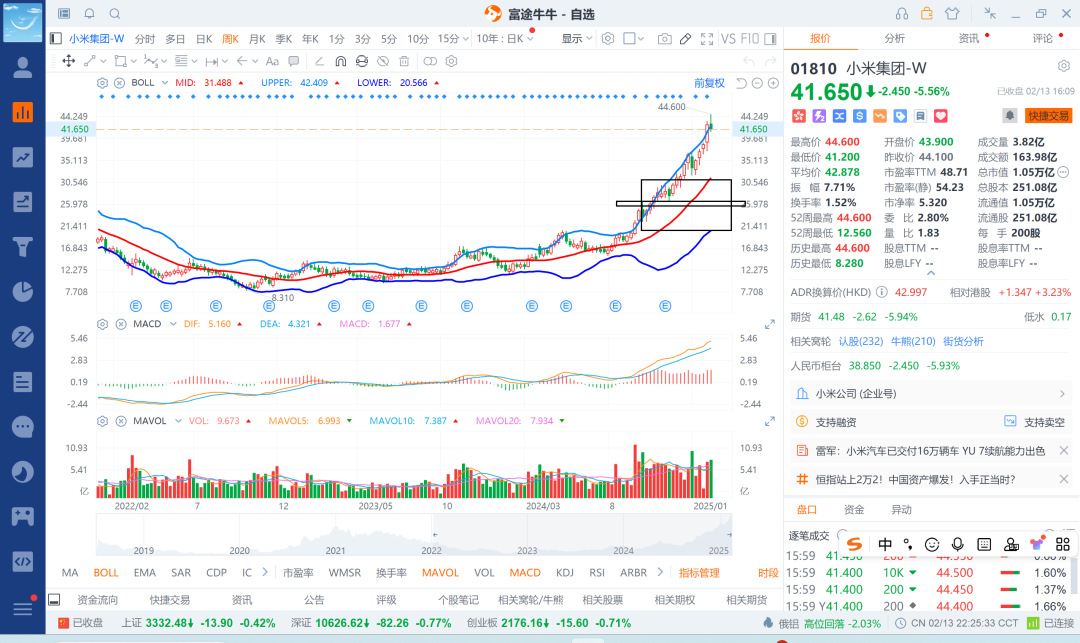This screenshot has width=1080, height=643.
Task: Open the skin theme shirt icon
Action: (x=952, y=14)
